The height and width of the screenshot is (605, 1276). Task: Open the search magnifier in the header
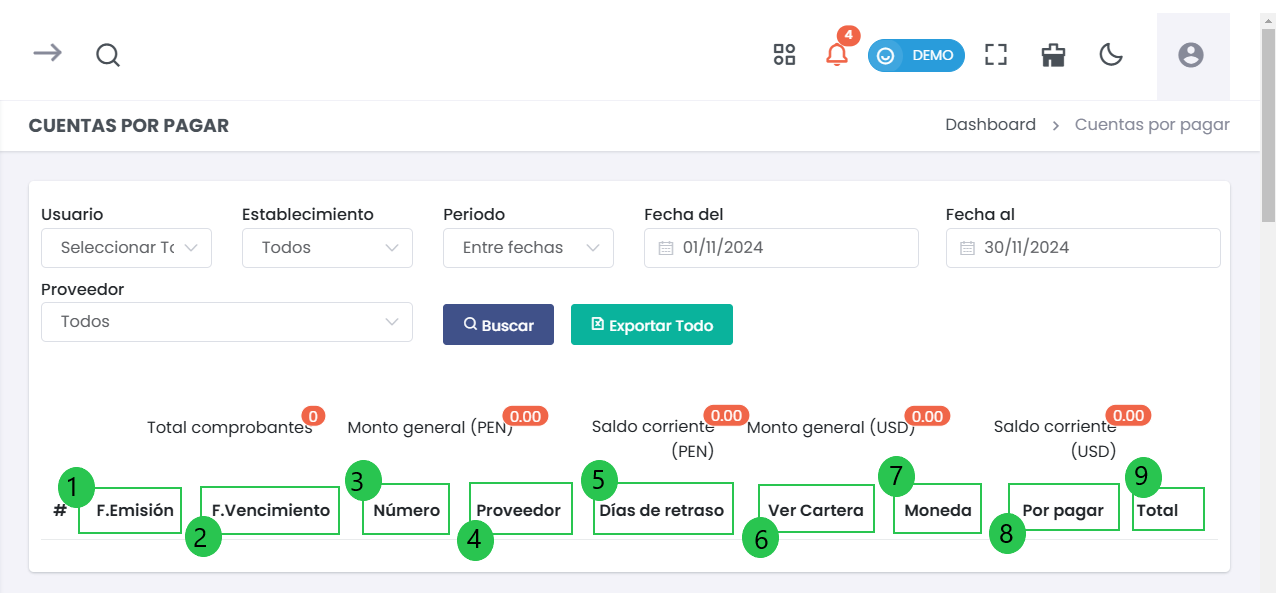107,55
